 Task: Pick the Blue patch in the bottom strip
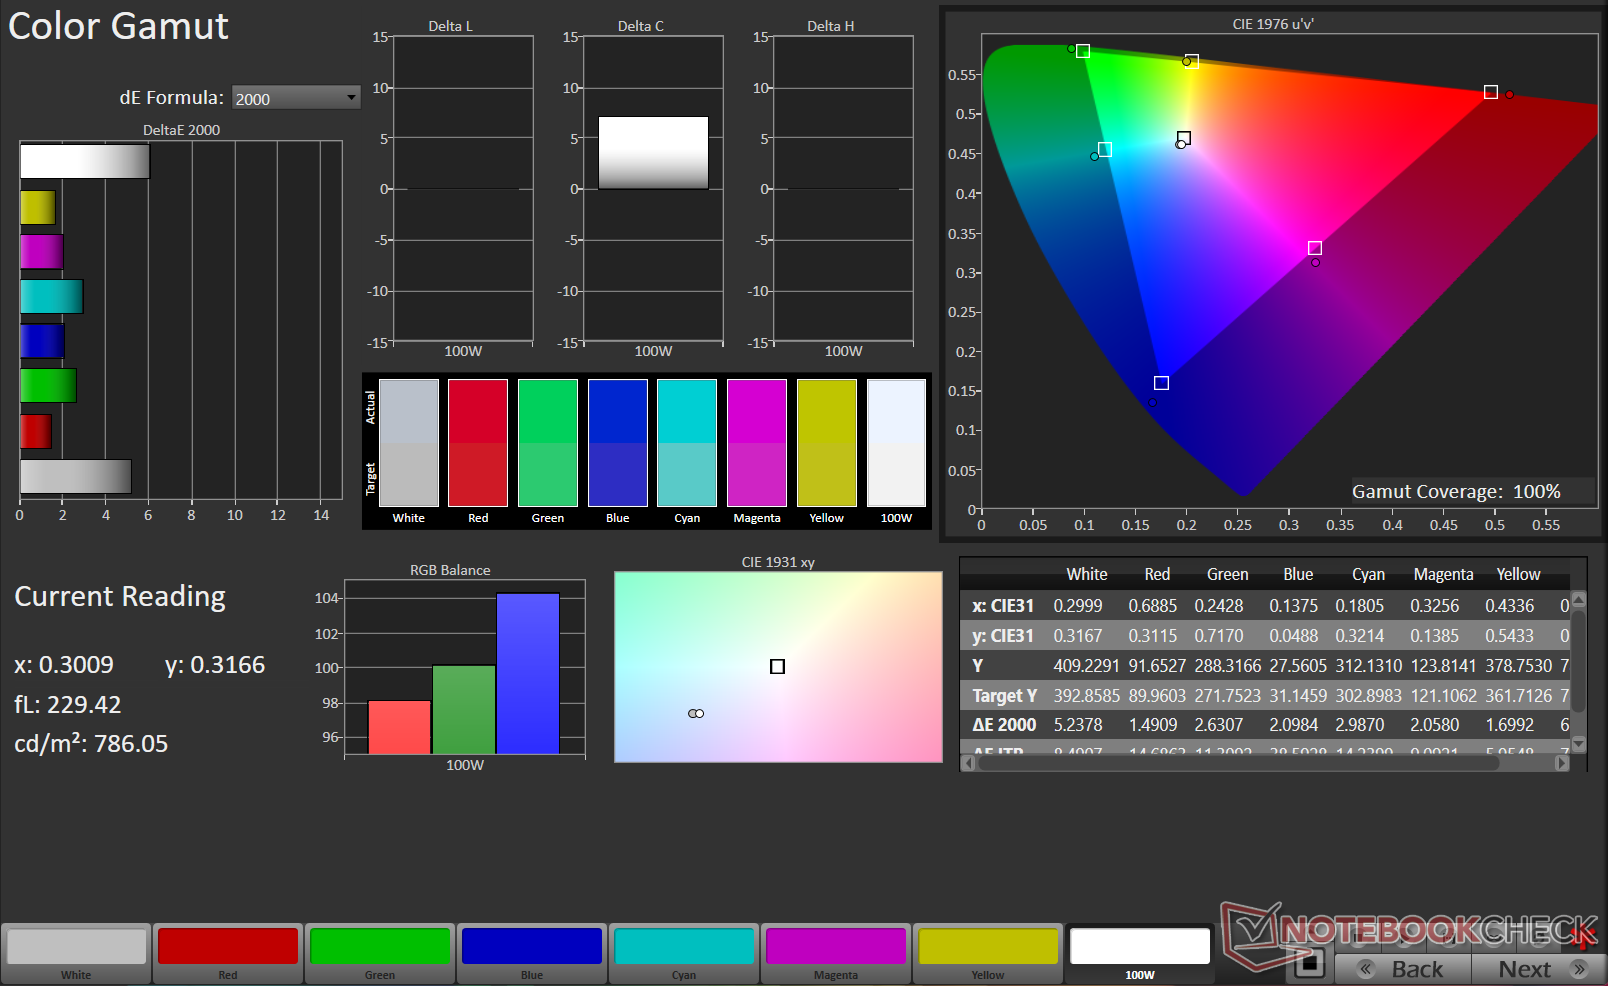[x=532, y=947]
